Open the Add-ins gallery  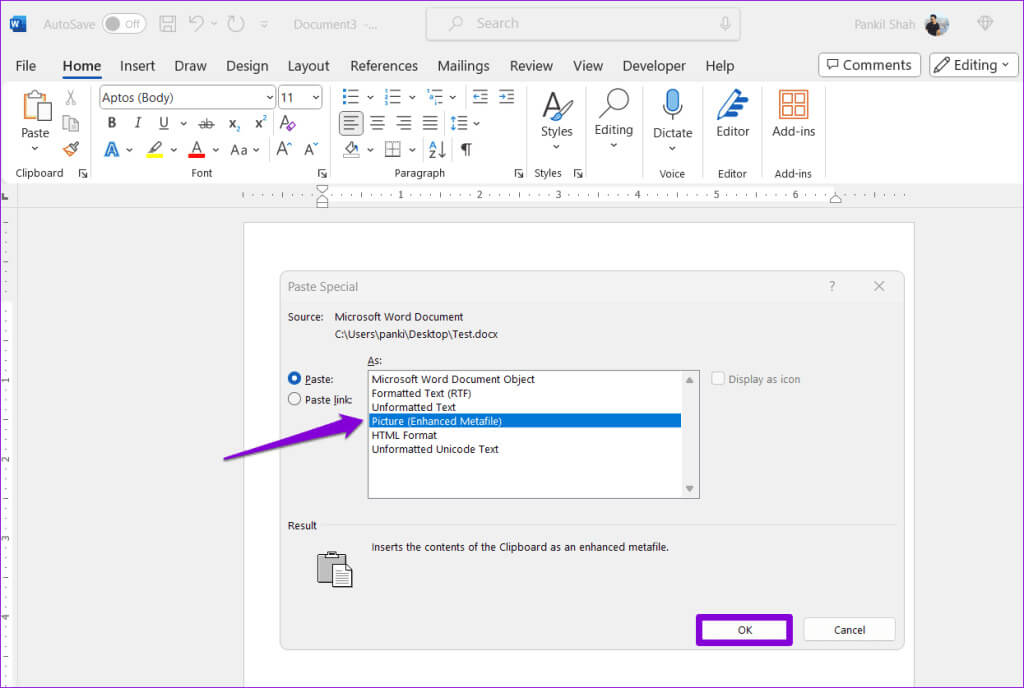pyautogui.click(x=793, y=114)
